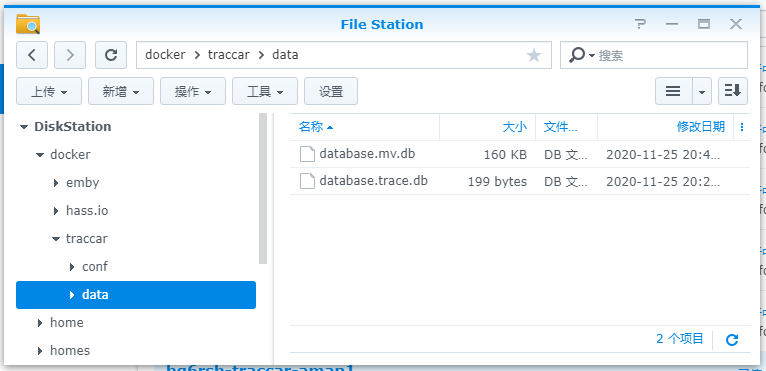Image resolution: width=766 pixels, height=371 pixels.
Task: Switch to list view icon
Action: point(673,91)
